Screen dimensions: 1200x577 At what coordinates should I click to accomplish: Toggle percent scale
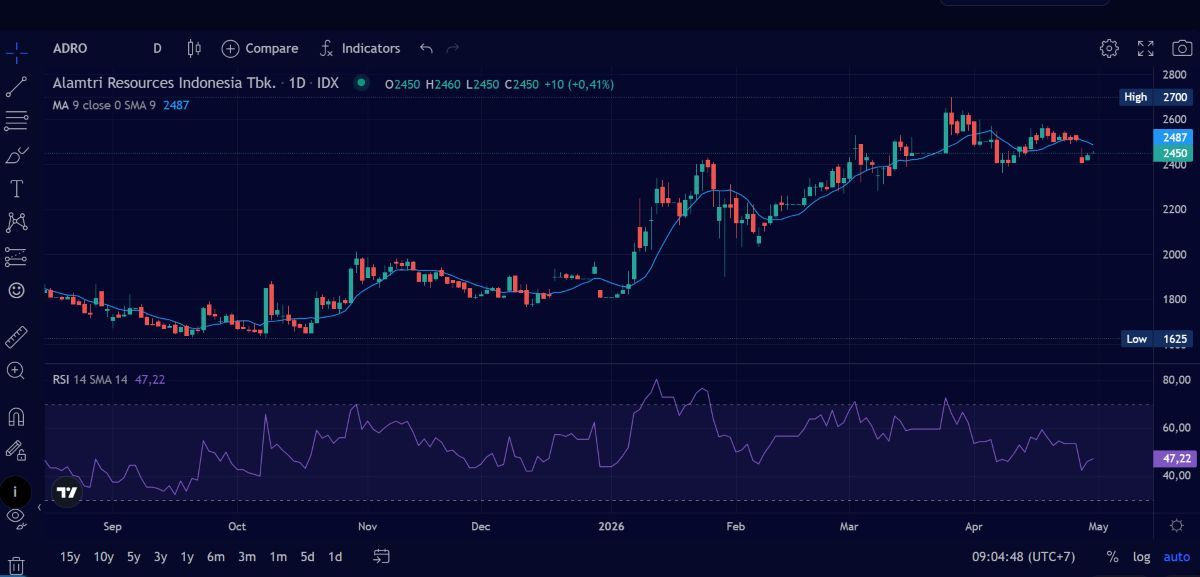pyautogui.click(x=1112, y=556)
